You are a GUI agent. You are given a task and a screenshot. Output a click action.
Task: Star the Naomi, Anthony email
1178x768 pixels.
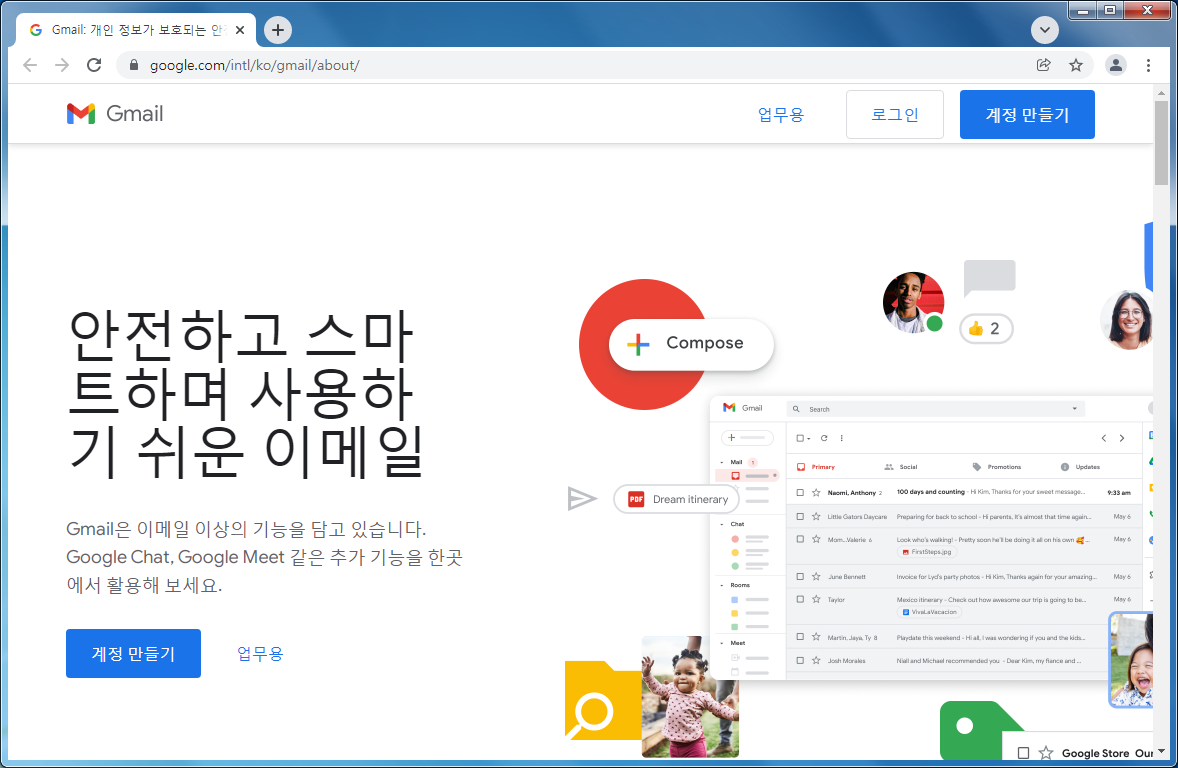pyautogui.click(x=817, y=493)
